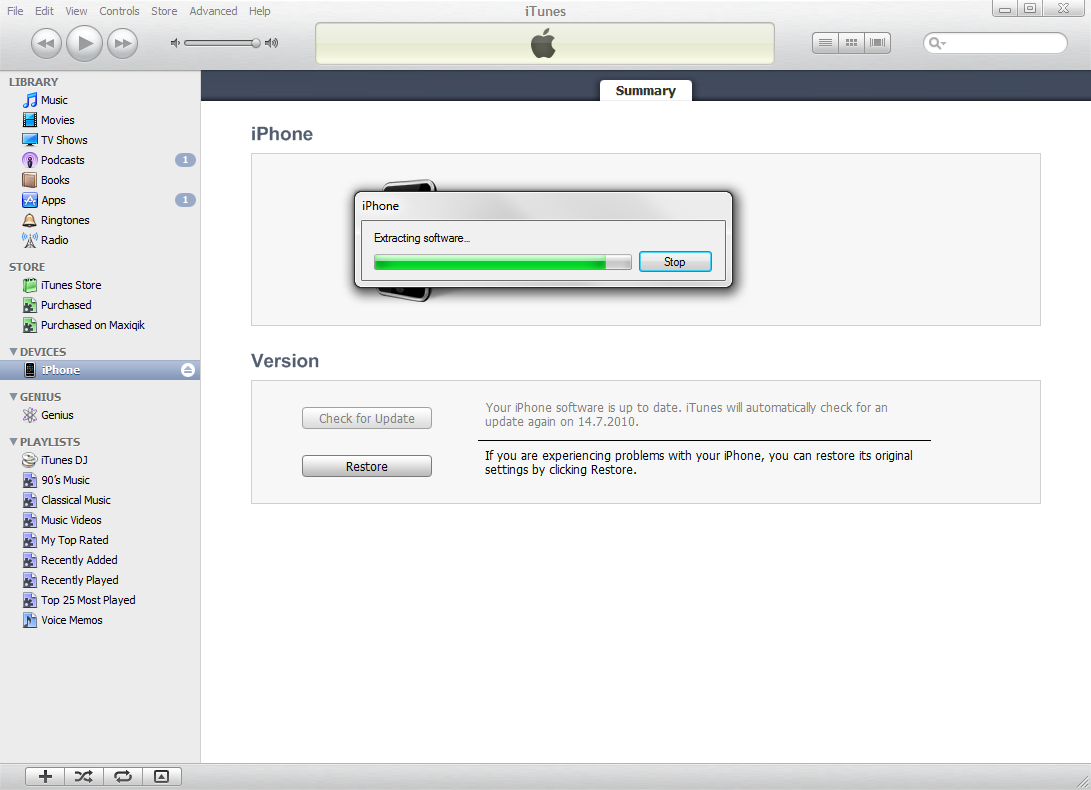Click the Apps badge count
1091x790 pixels.
(185, 200)
